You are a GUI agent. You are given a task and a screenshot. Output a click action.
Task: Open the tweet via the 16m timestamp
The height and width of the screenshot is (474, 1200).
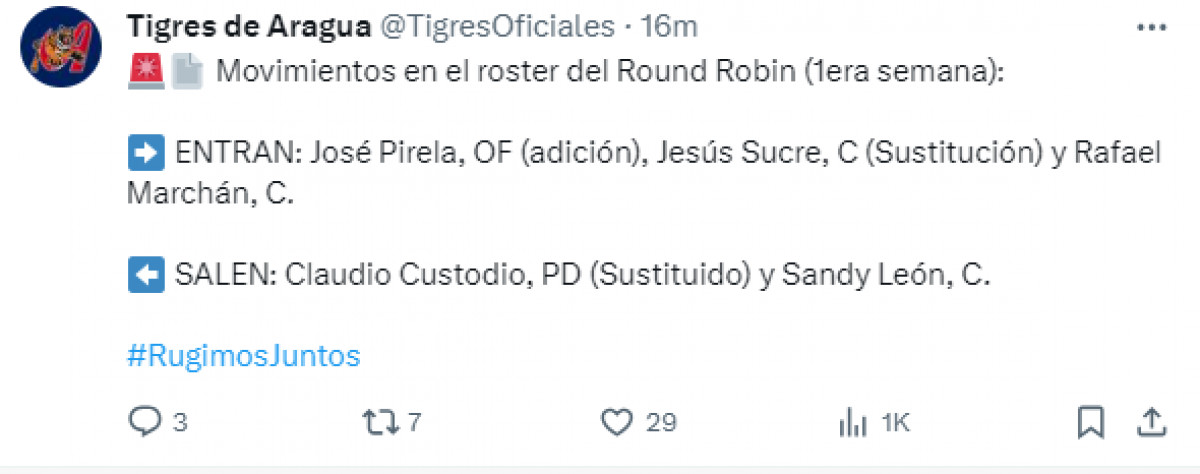pyautogui.click(x=669, y=27)
